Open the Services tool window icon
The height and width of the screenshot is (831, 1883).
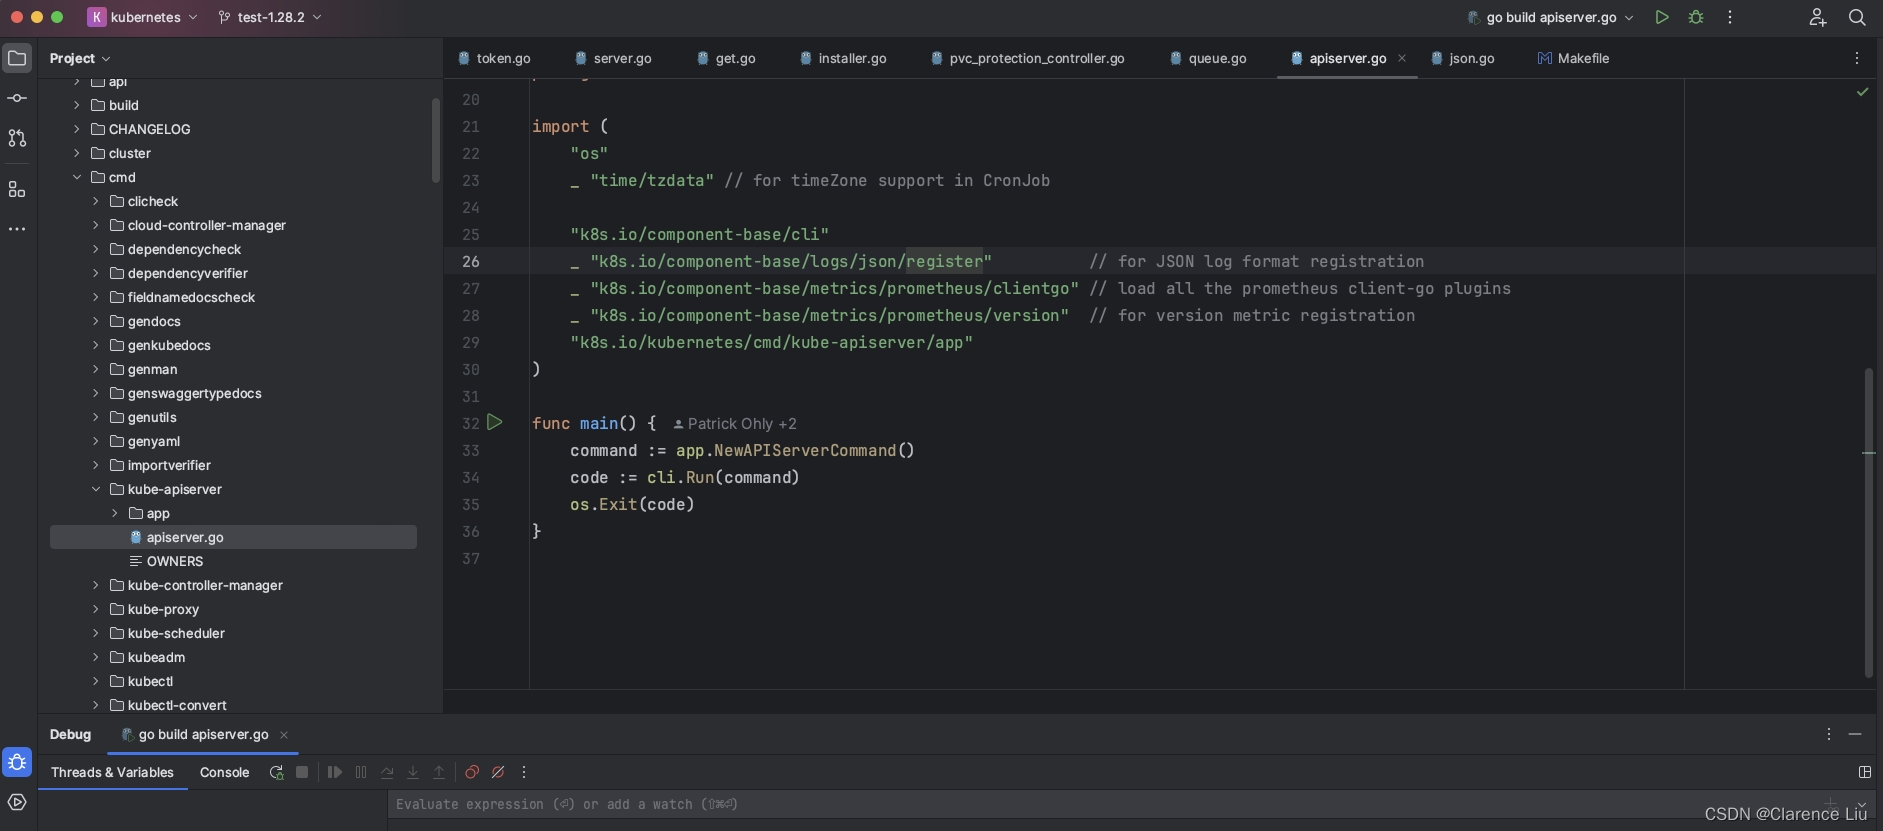(17, 802)
